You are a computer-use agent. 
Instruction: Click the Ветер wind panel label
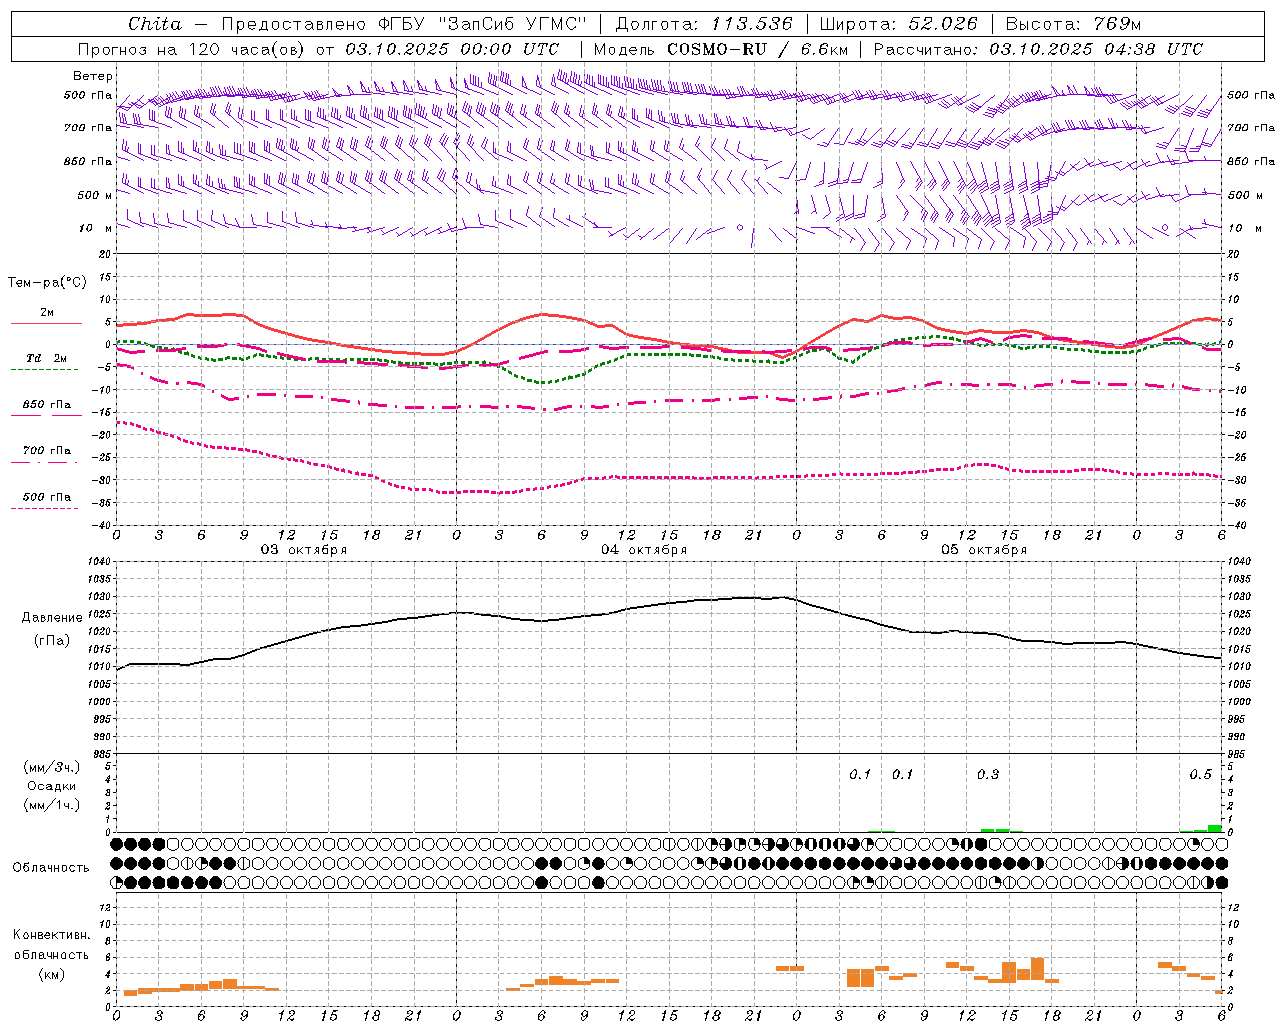coord(93,76)
